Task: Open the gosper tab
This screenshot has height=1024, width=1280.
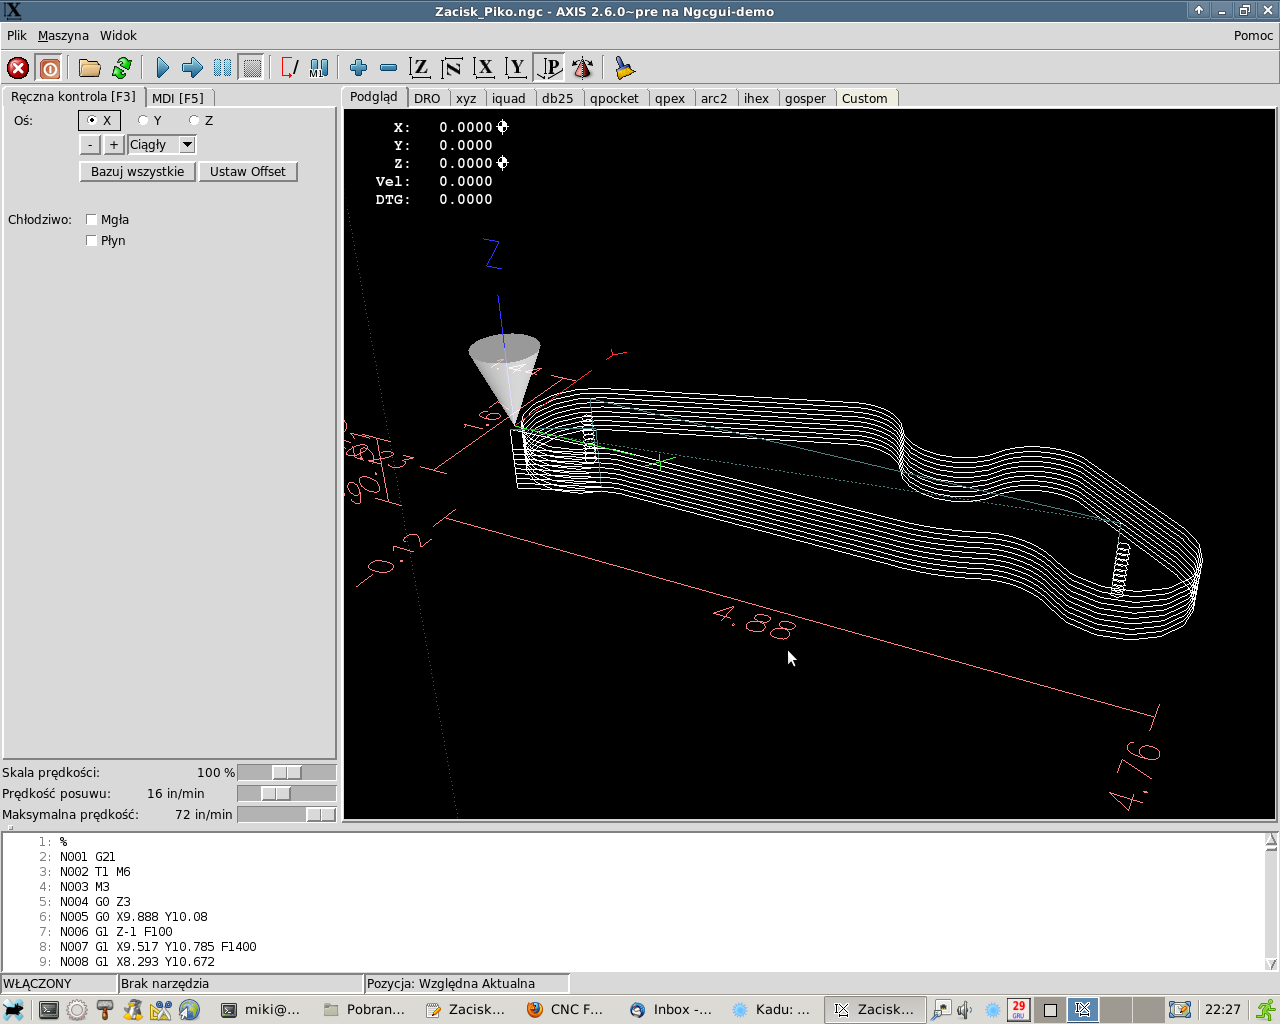Action: click(x=805, y=99)
